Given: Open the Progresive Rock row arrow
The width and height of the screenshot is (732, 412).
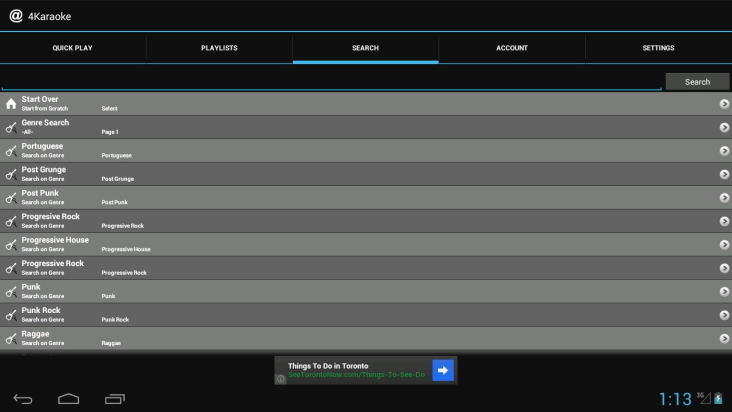Looking at the screenshot, I should [724, 221].
